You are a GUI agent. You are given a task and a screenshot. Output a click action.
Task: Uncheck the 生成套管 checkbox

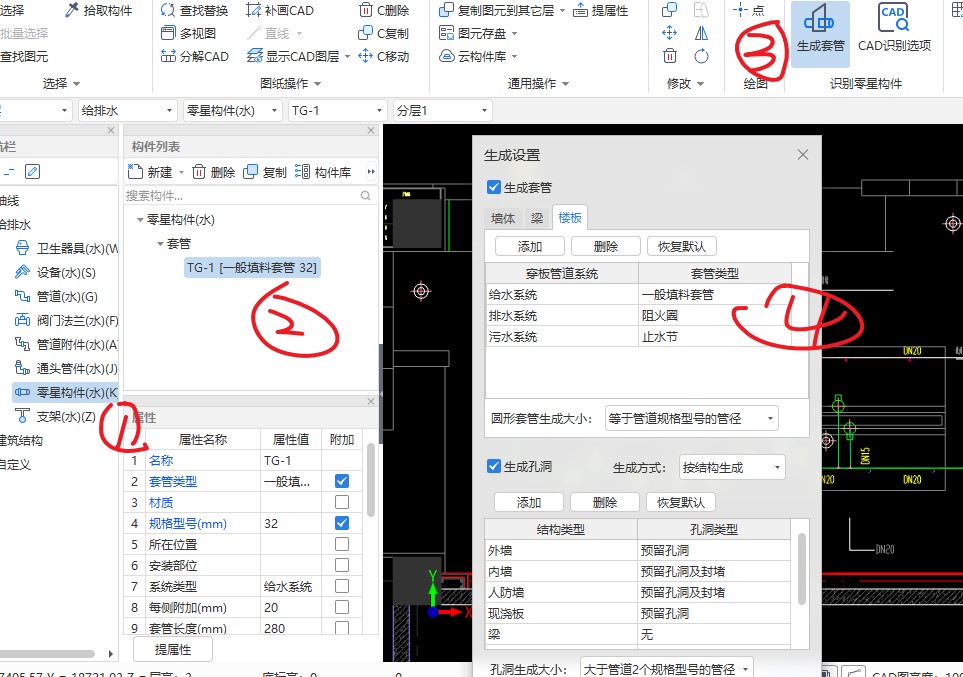tap(493, 187)
